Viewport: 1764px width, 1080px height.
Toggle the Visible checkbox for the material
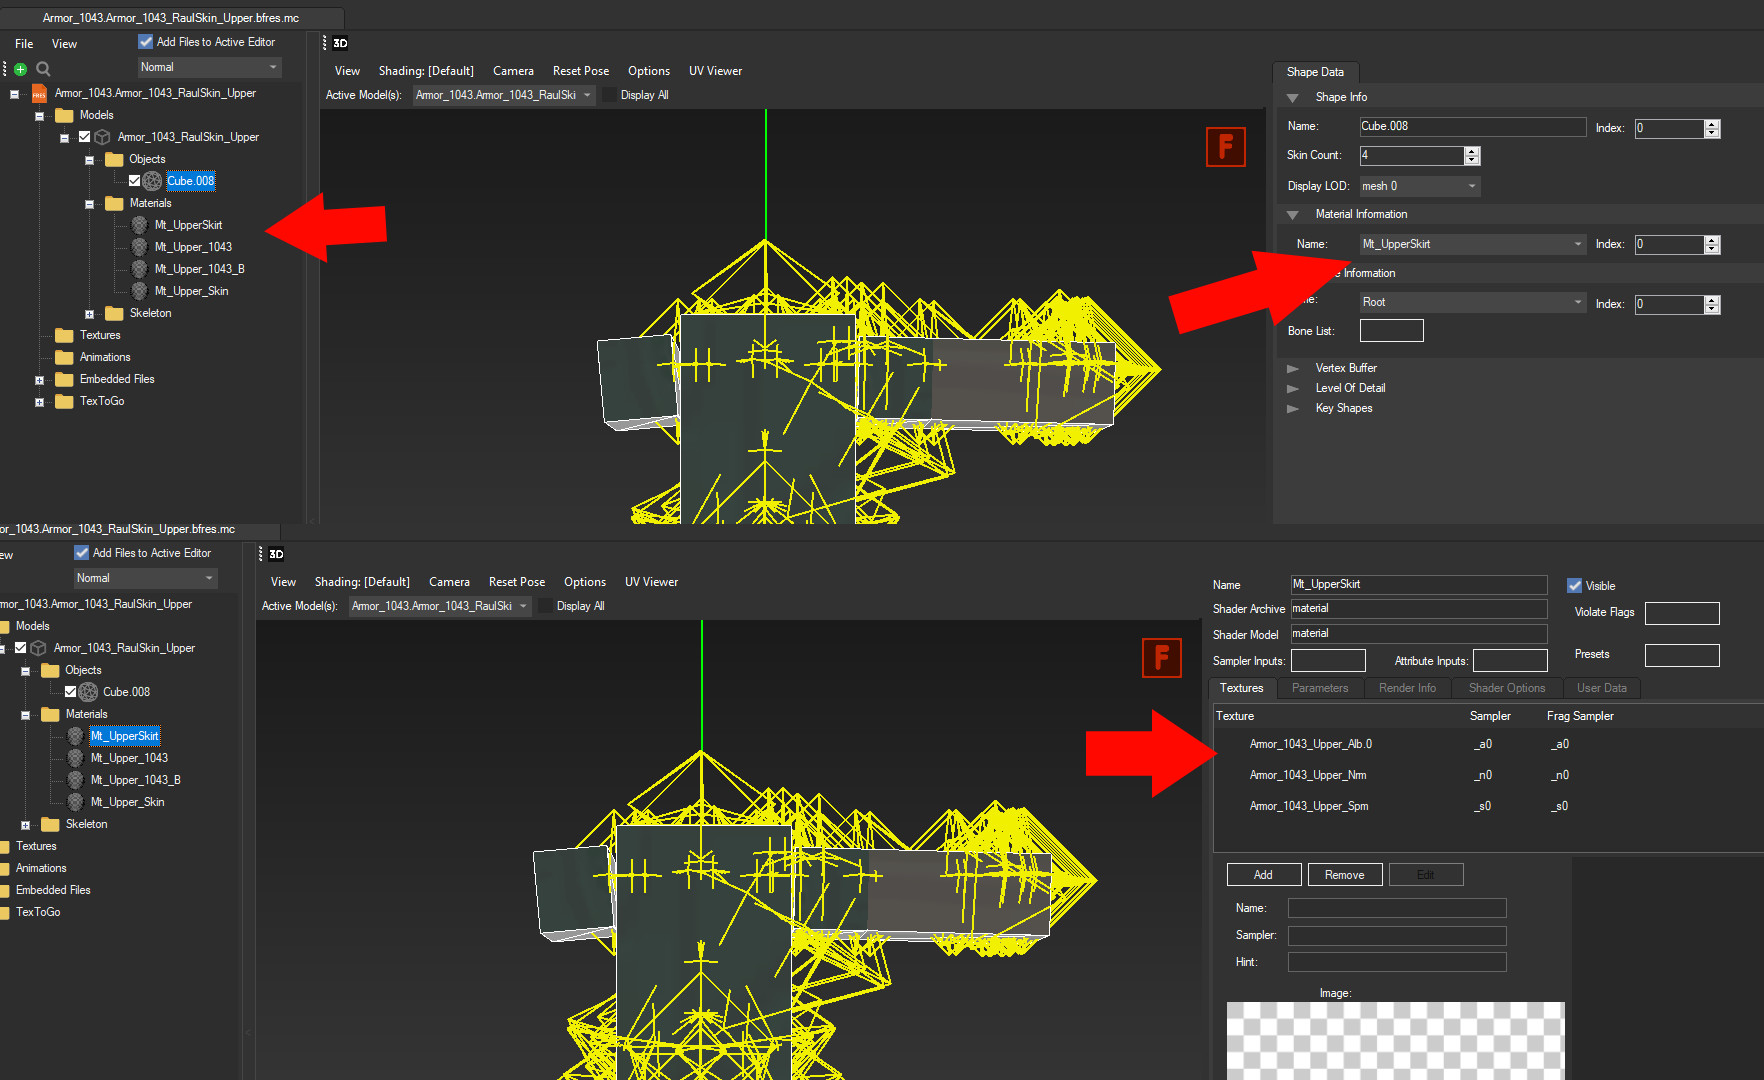(1575, 586)
